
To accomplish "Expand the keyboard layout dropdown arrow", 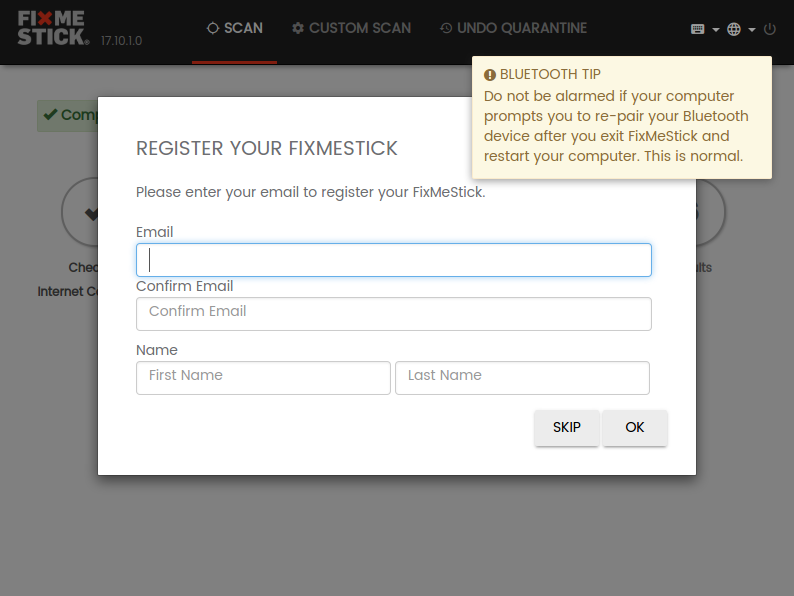I will click(716, 30).
